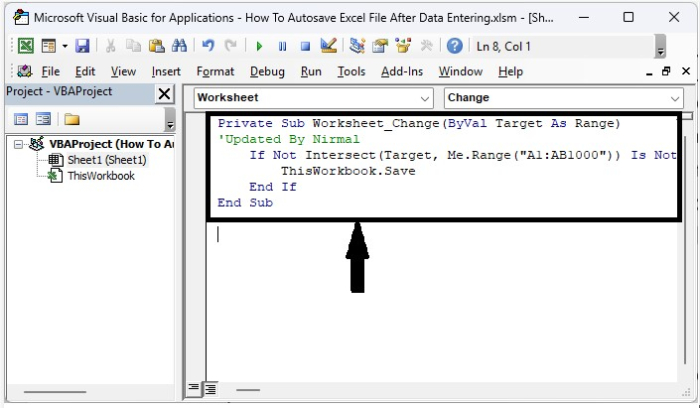The image size is (700, 408).
Task: Switch to Procedure View button
Action: [x=193, y=388]
